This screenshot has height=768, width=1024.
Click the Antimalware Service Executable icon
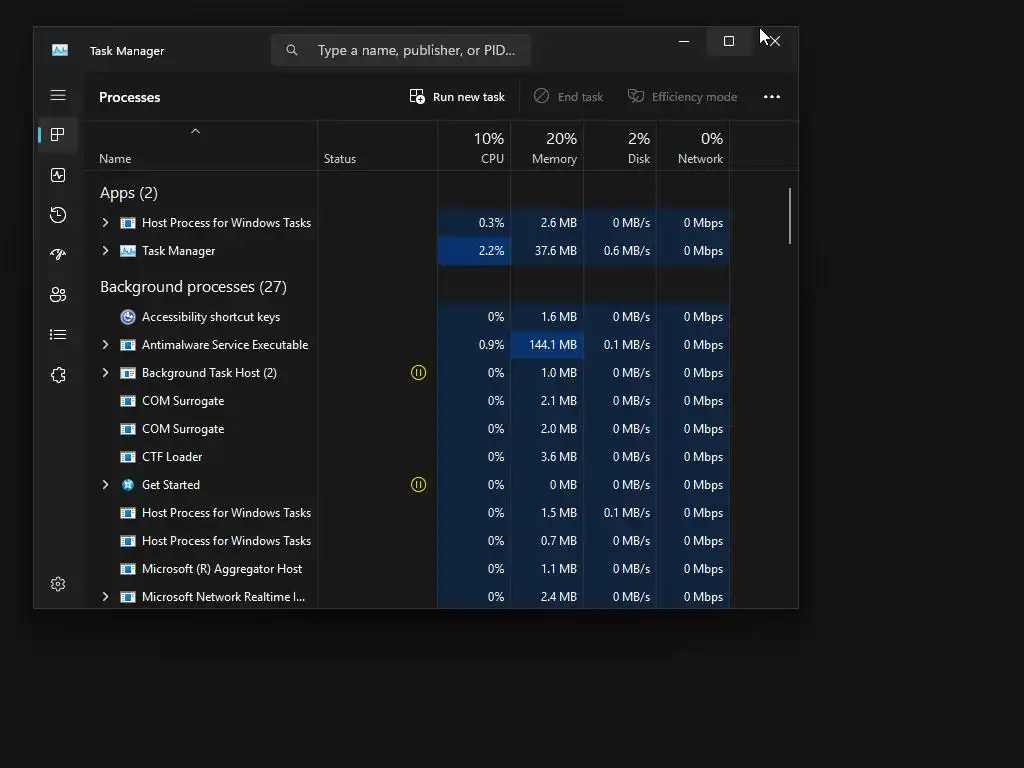coord(128,345)
